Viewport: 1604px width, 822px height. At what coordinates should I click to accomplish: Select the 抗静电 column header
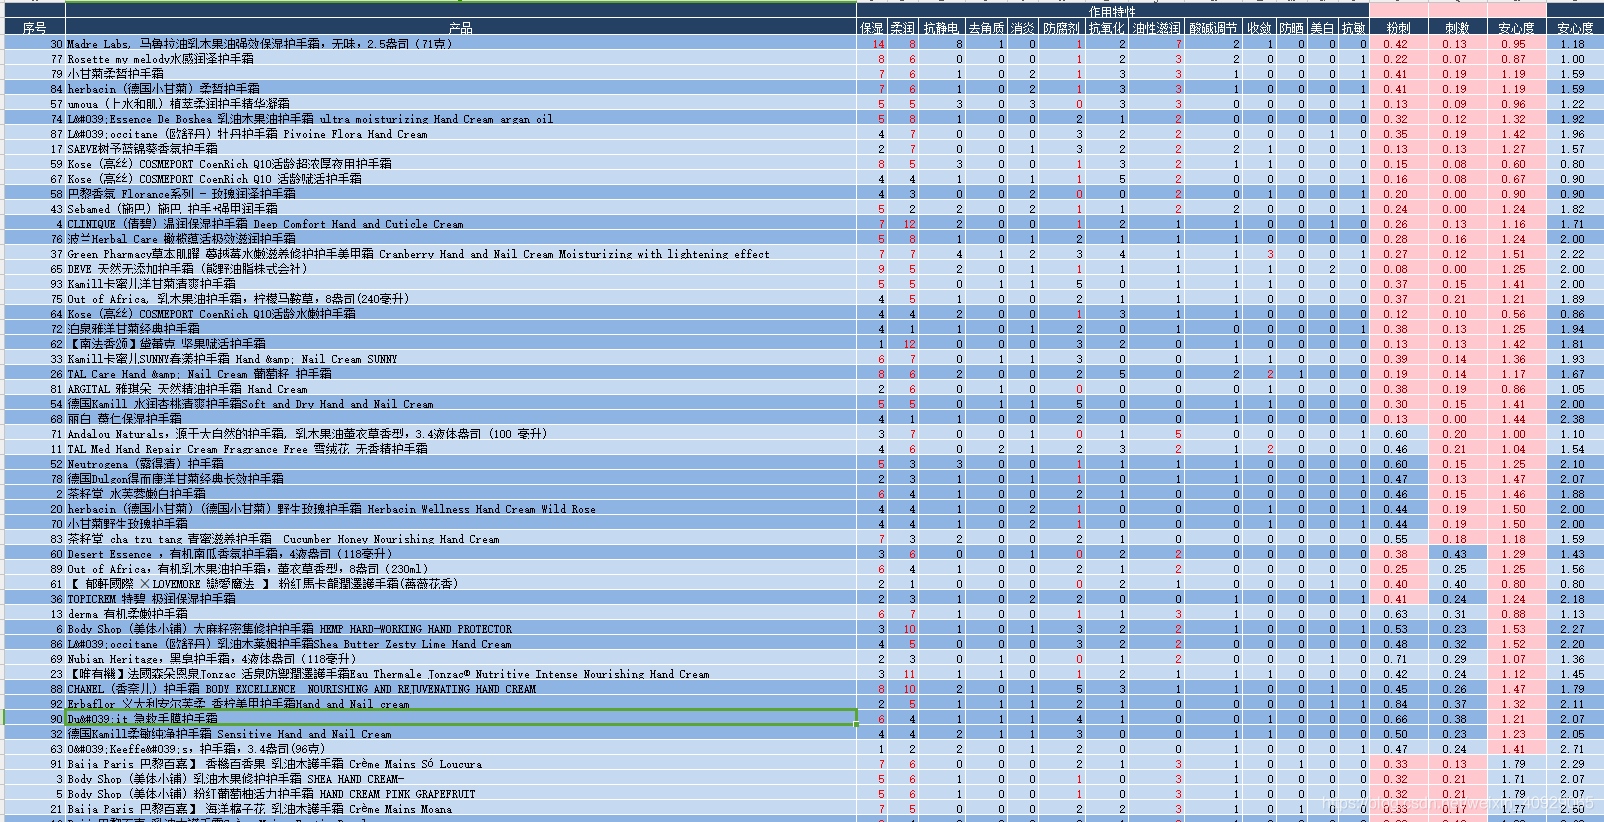pyautogui.click(x=942, y=28)
